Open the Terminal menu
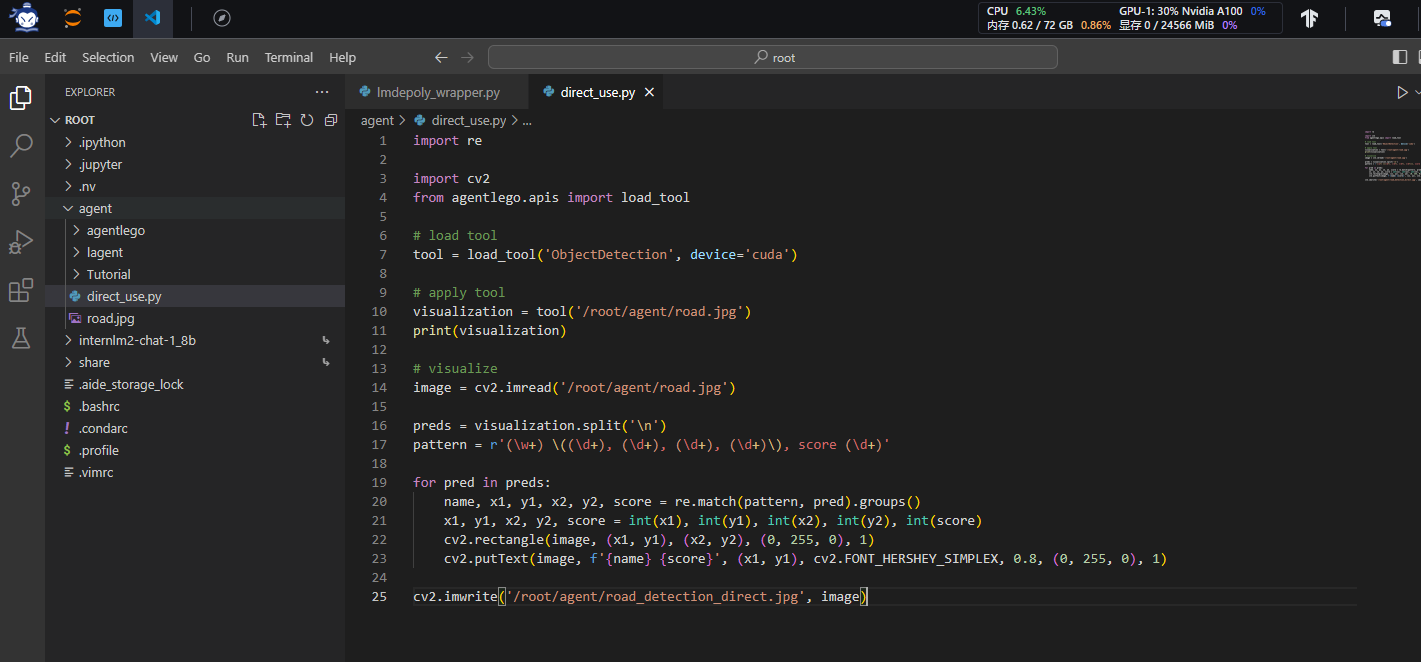This screenshot has height=662, width=1421. [289, 57]
